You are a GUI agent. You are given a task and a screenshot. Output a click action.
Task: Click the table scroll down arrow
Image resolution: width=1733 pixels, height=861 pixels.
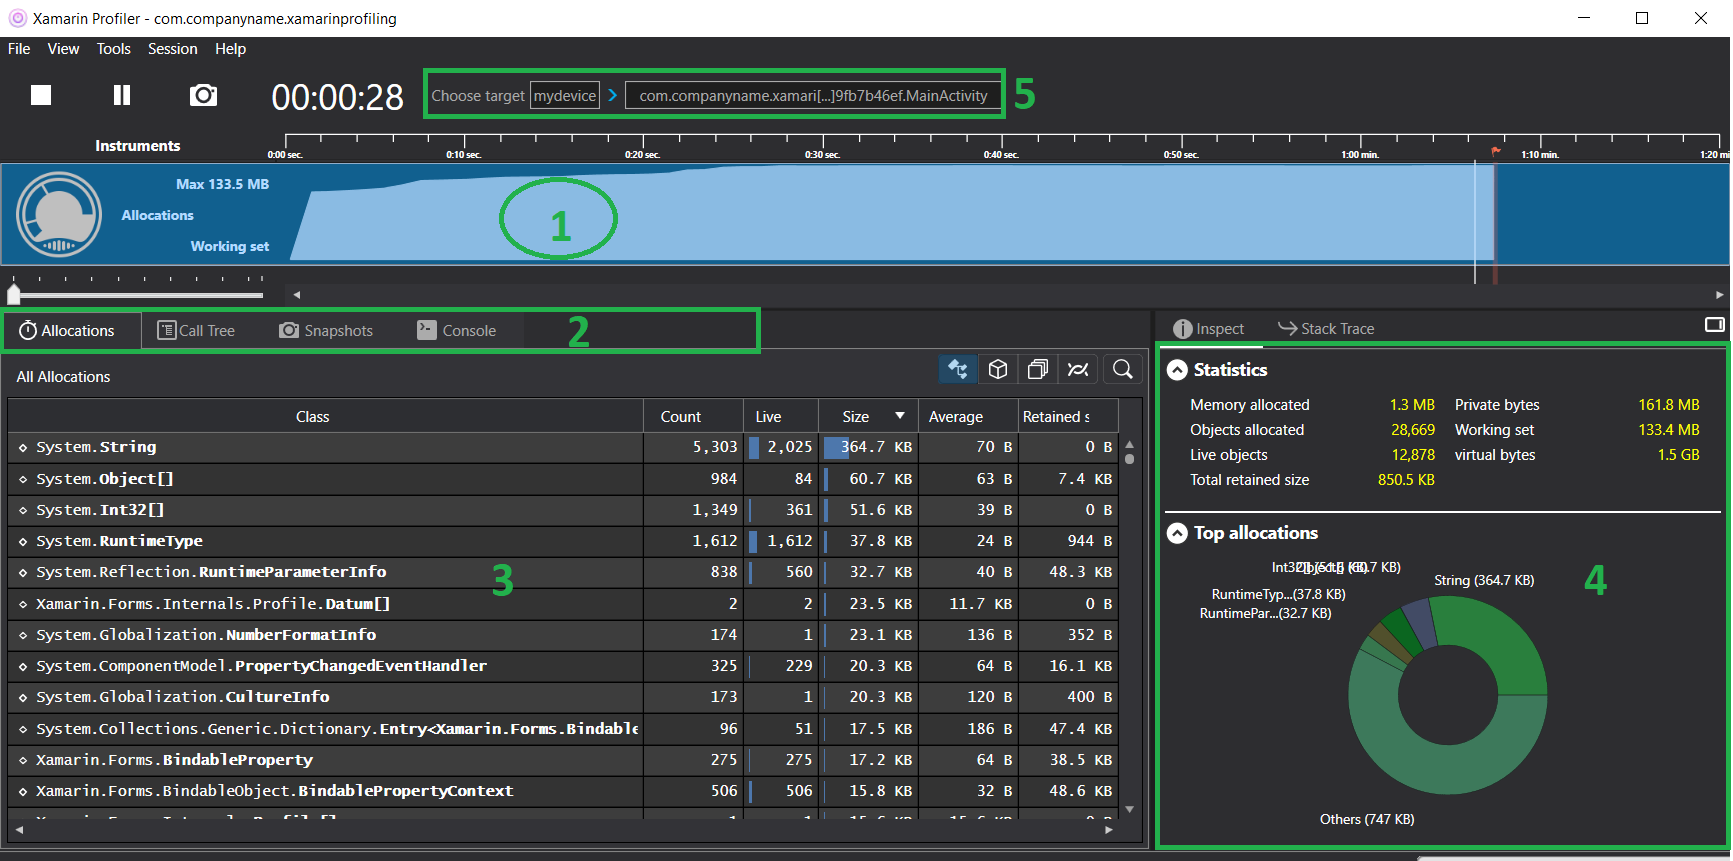(1130, 809)
